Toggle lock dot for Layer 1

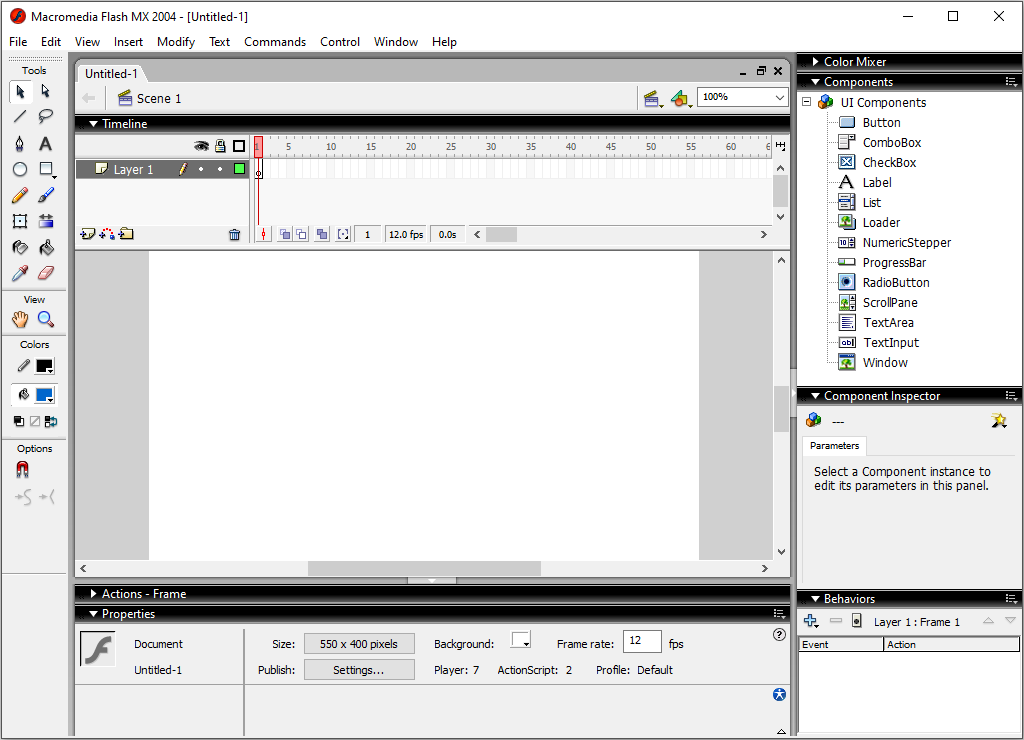[220, 169]
